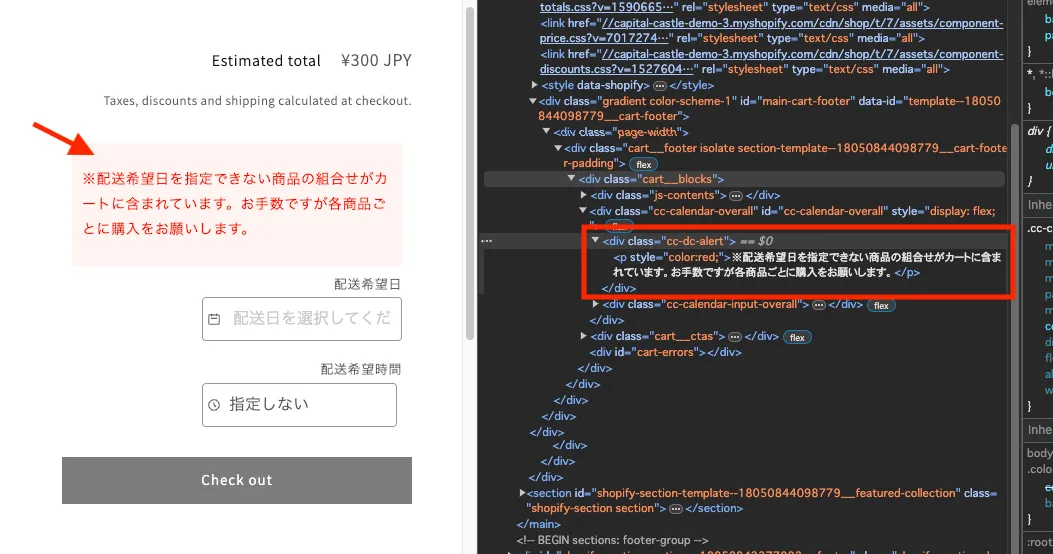Screen dimensions: 1053x554
Task: Click the flex badge beside cart__footer div
Action: point(643,164)
